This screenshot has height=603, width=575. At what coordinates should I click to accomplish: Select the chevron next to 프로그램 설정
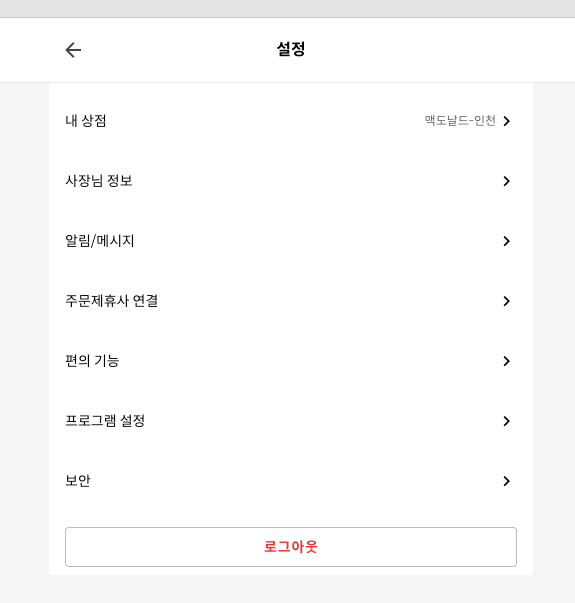click(507, 421)
